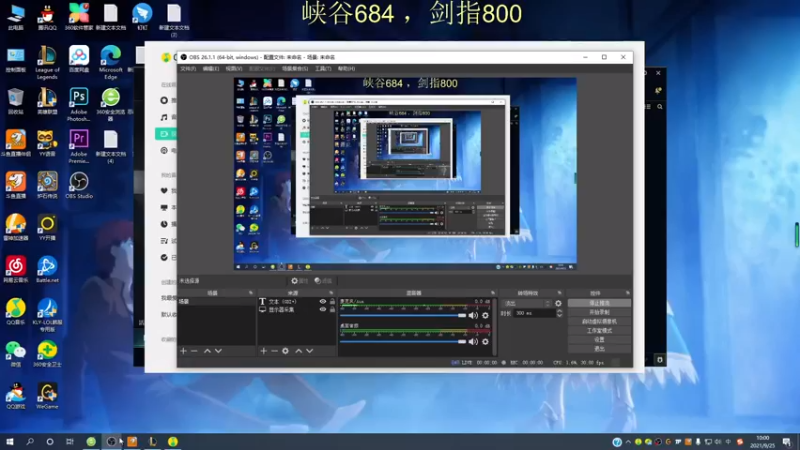The image size is (800, 450).
Task: Pop out the scenes dock panel icon
Action: click(x=251, y=293)
